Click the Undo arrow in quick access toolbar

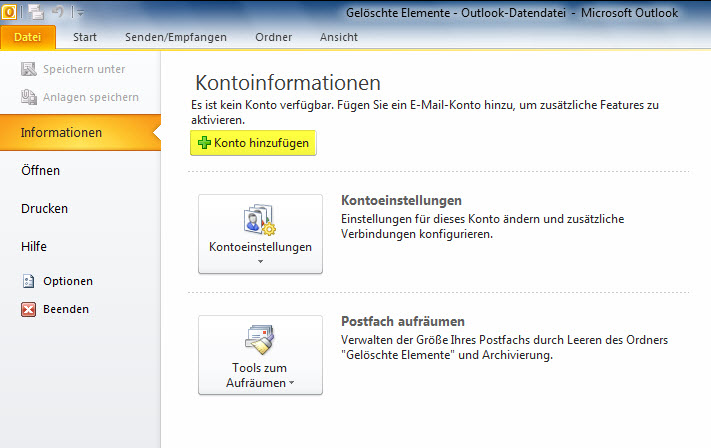point(59,13)
